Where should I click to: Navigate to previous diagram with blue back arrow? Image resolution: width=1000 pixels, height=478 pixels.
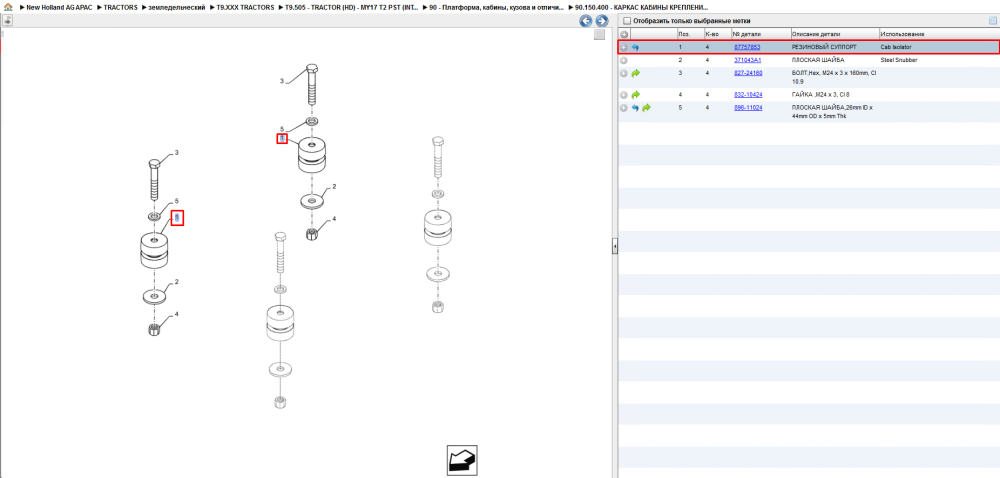[x=585, y=21]
